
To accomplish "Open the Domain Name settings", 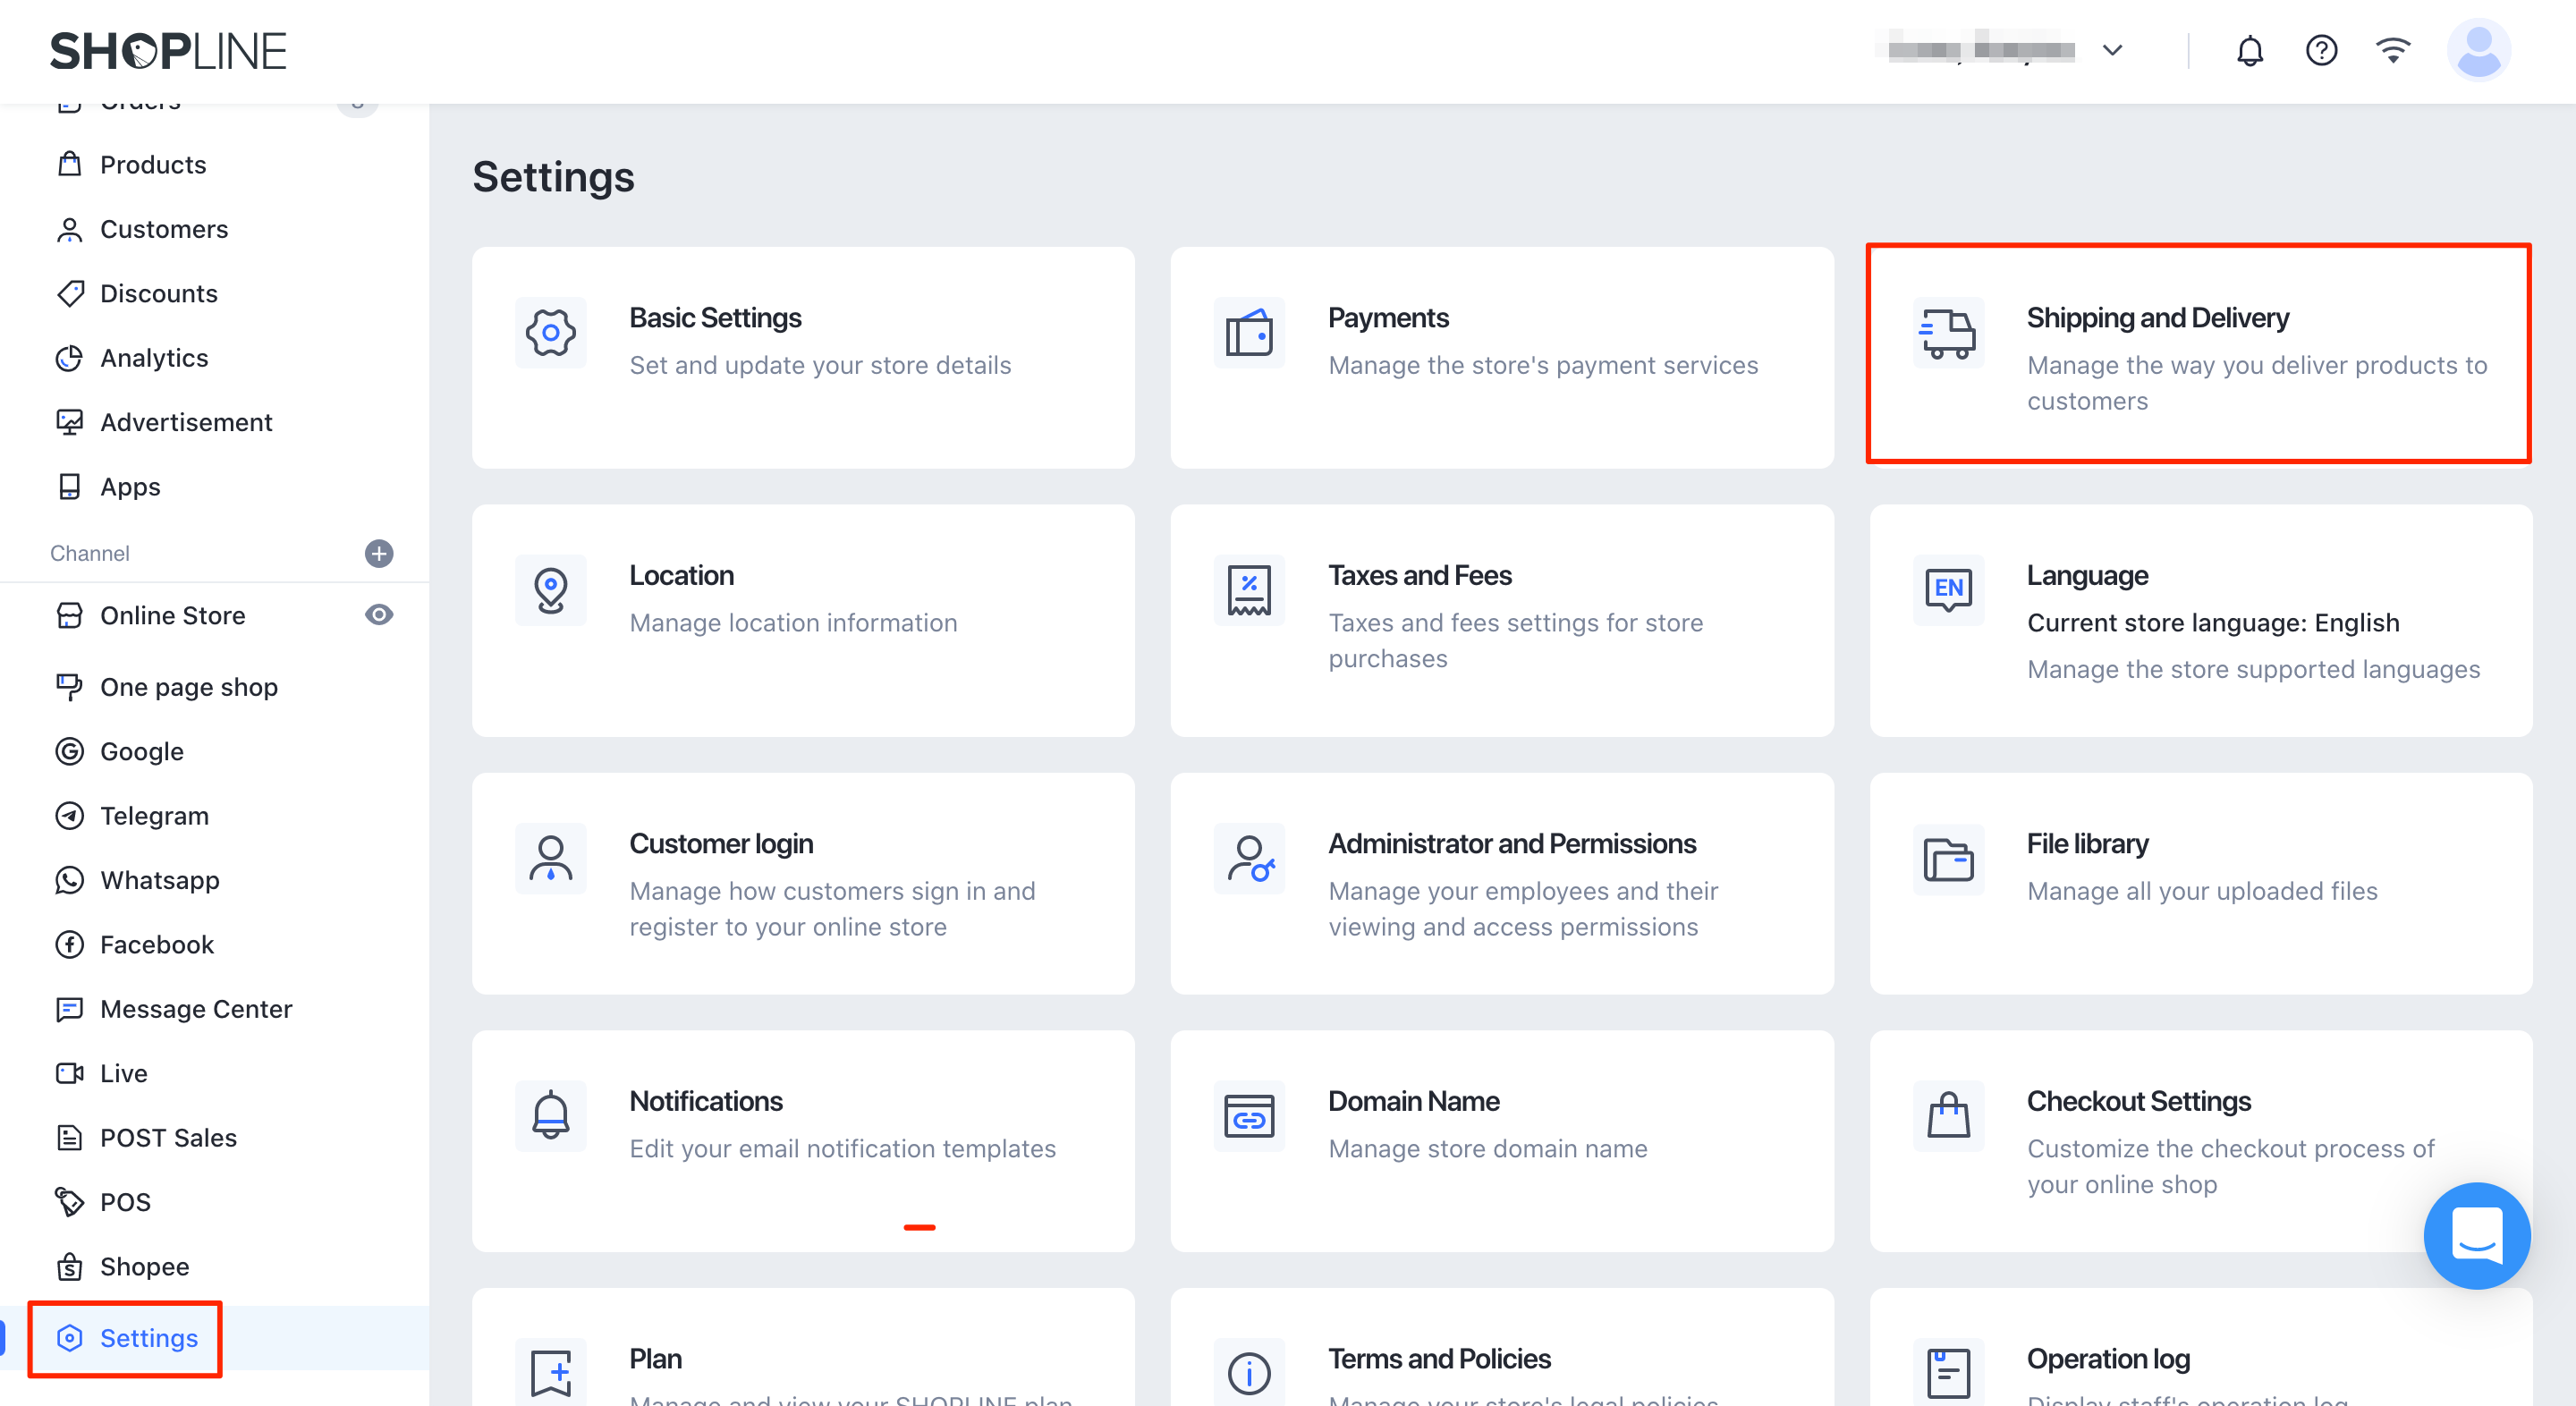I will coord(1501,1140).
